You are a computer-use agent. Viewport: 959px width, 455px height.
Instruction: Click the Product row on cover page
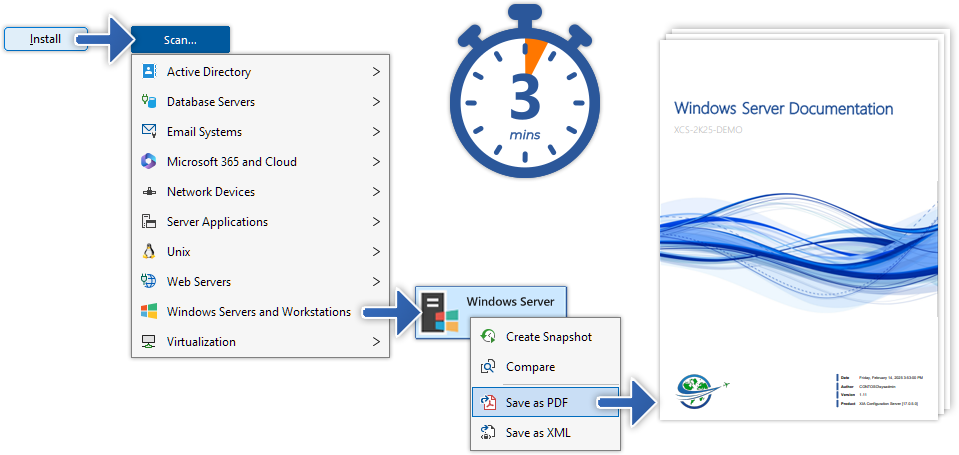[879, 404]
